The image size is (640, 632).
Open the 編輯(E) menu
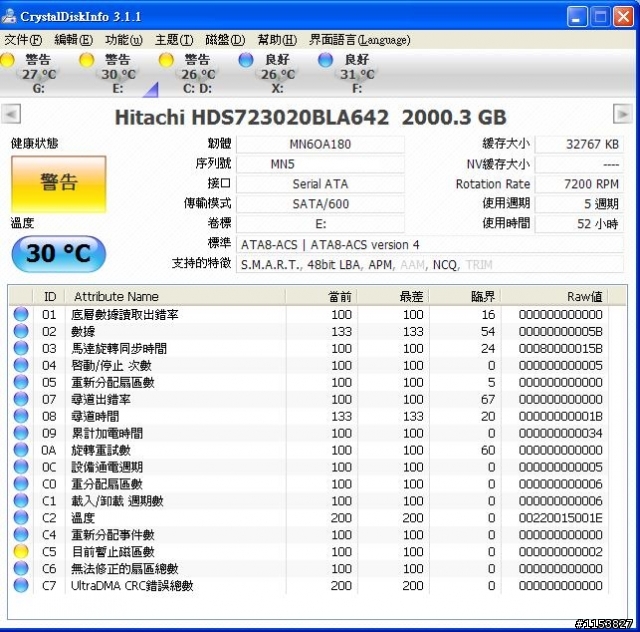[x=73, y=40]
